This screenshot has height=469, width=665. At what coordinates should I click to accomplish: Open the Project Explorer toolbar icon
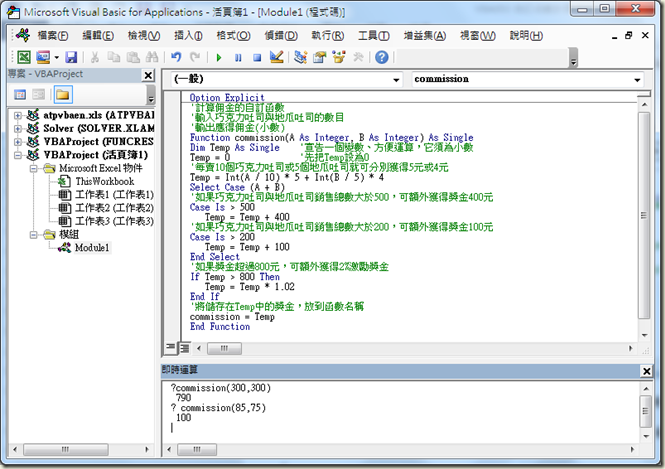point(301,57)
